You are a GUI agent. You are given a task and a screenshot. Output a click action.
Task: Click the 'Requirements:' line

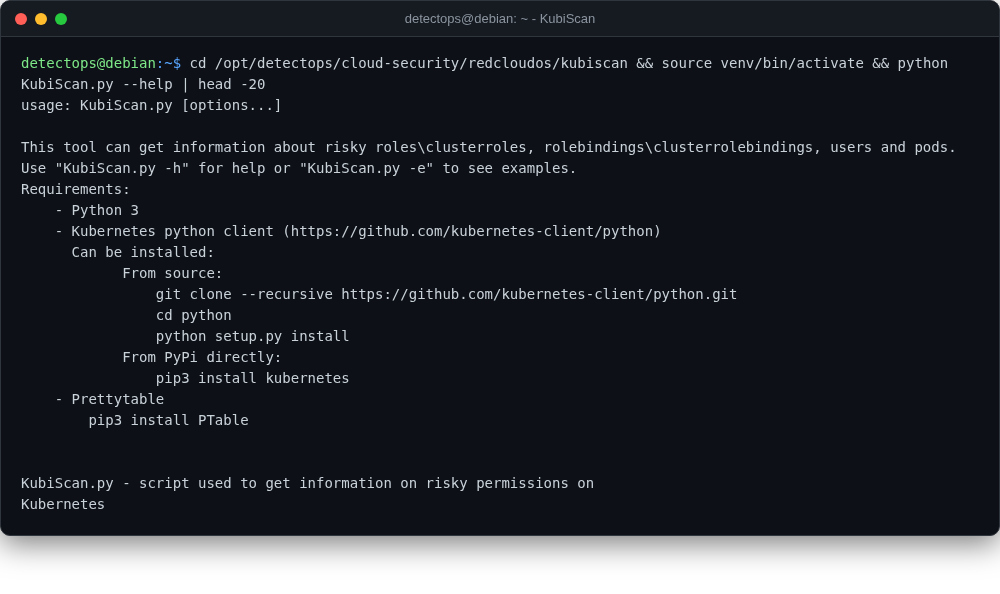75,189
